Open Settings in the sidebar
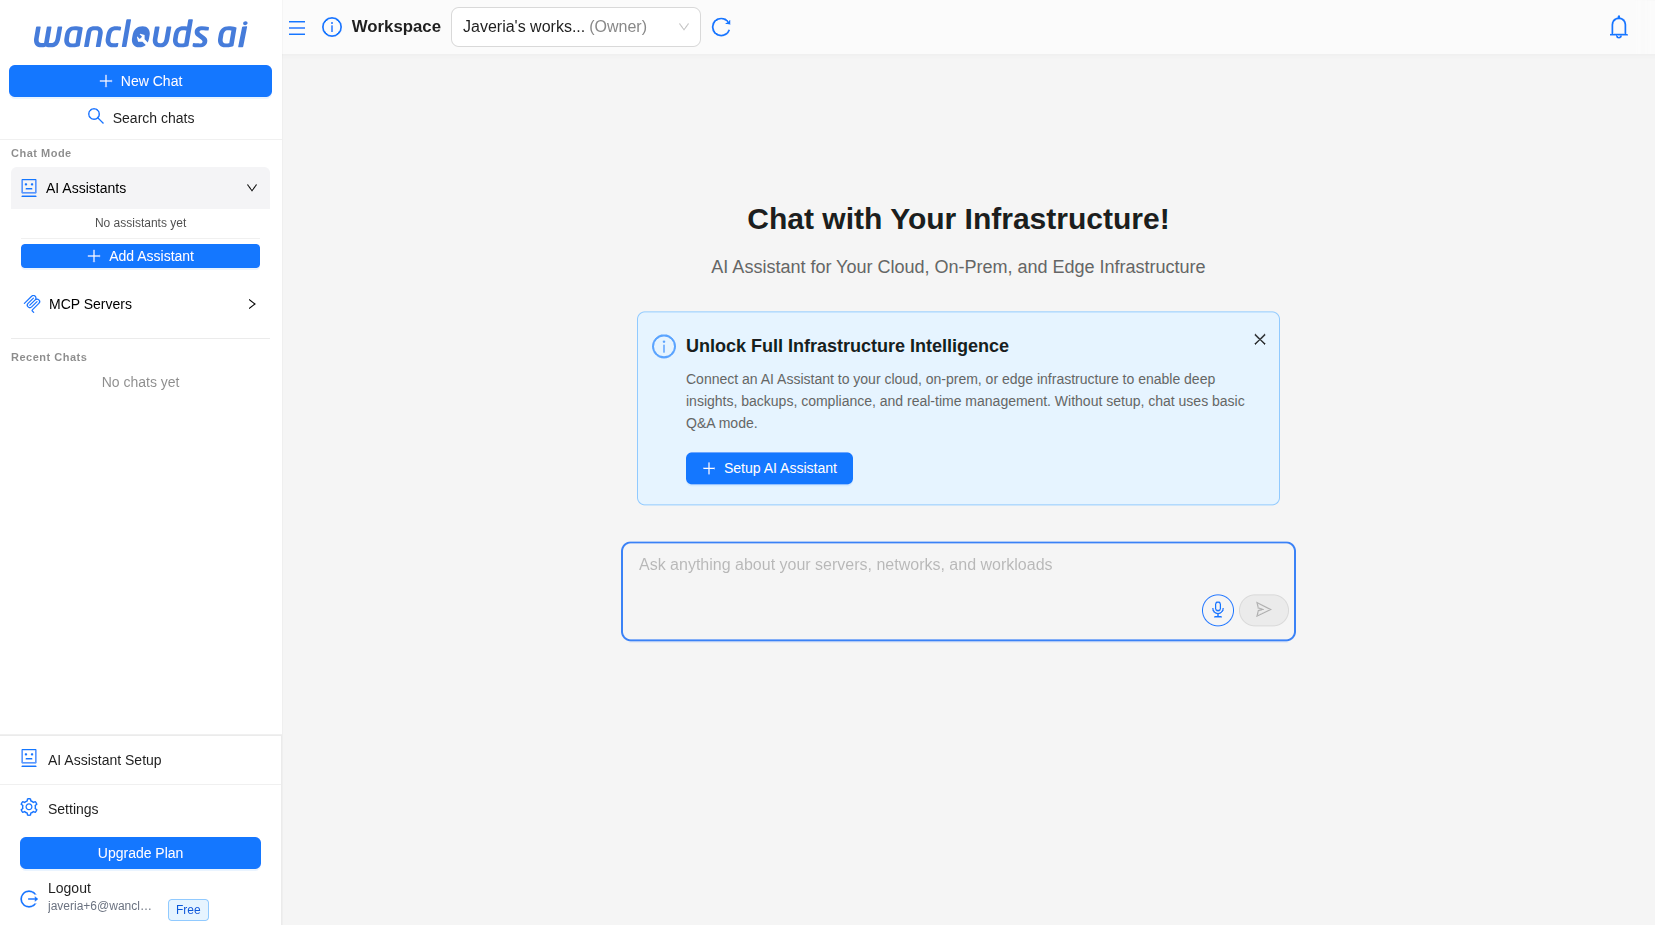Image resolution: width=1655 pixels, height=925 pixels. (x=73, y=809)
